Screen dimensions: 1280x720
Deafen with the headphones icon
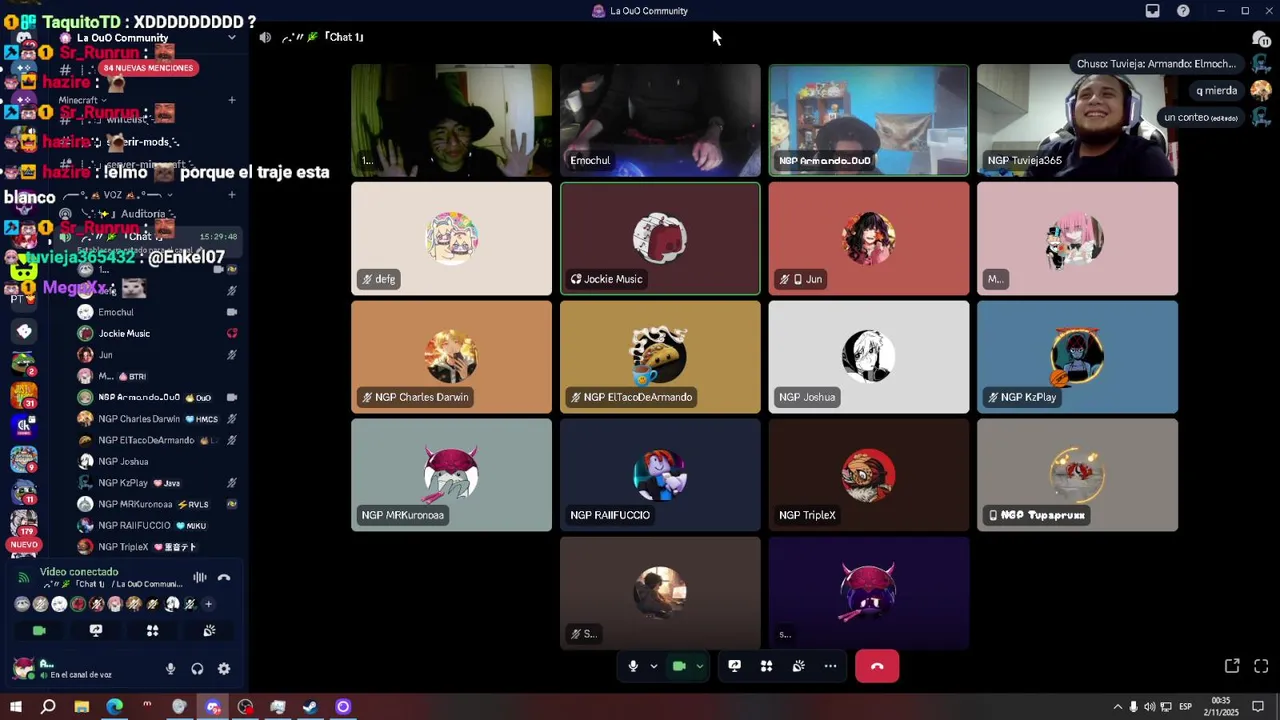click(x=197, y=669)
